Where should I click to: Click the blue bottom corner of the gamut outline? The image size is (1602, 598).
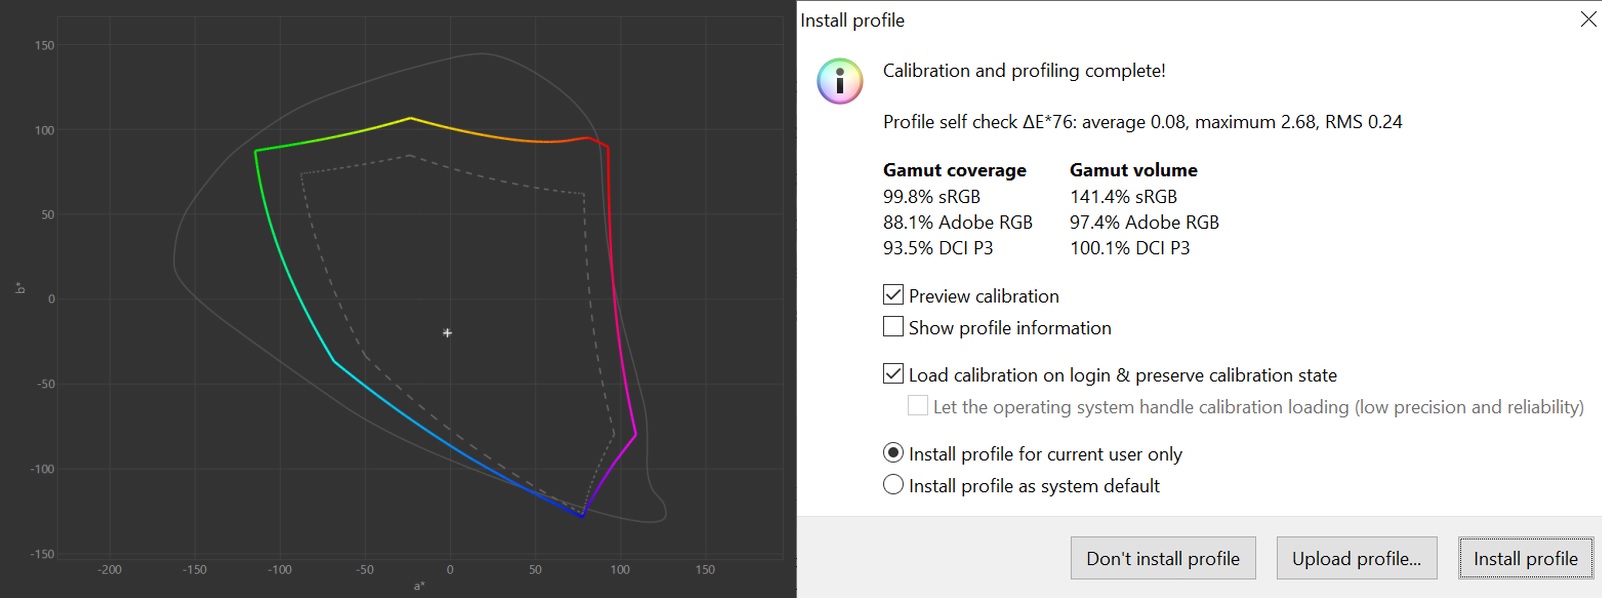point(582,516)
